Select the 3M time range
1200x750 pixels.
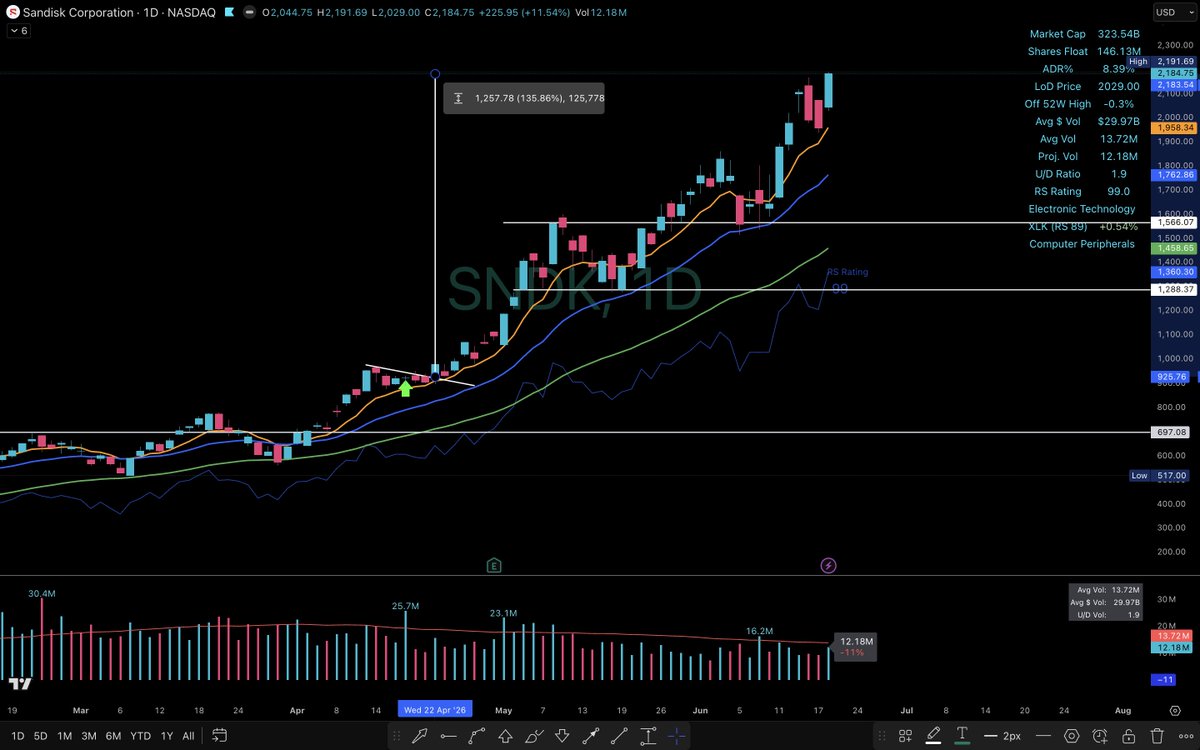tap(89, 736)
